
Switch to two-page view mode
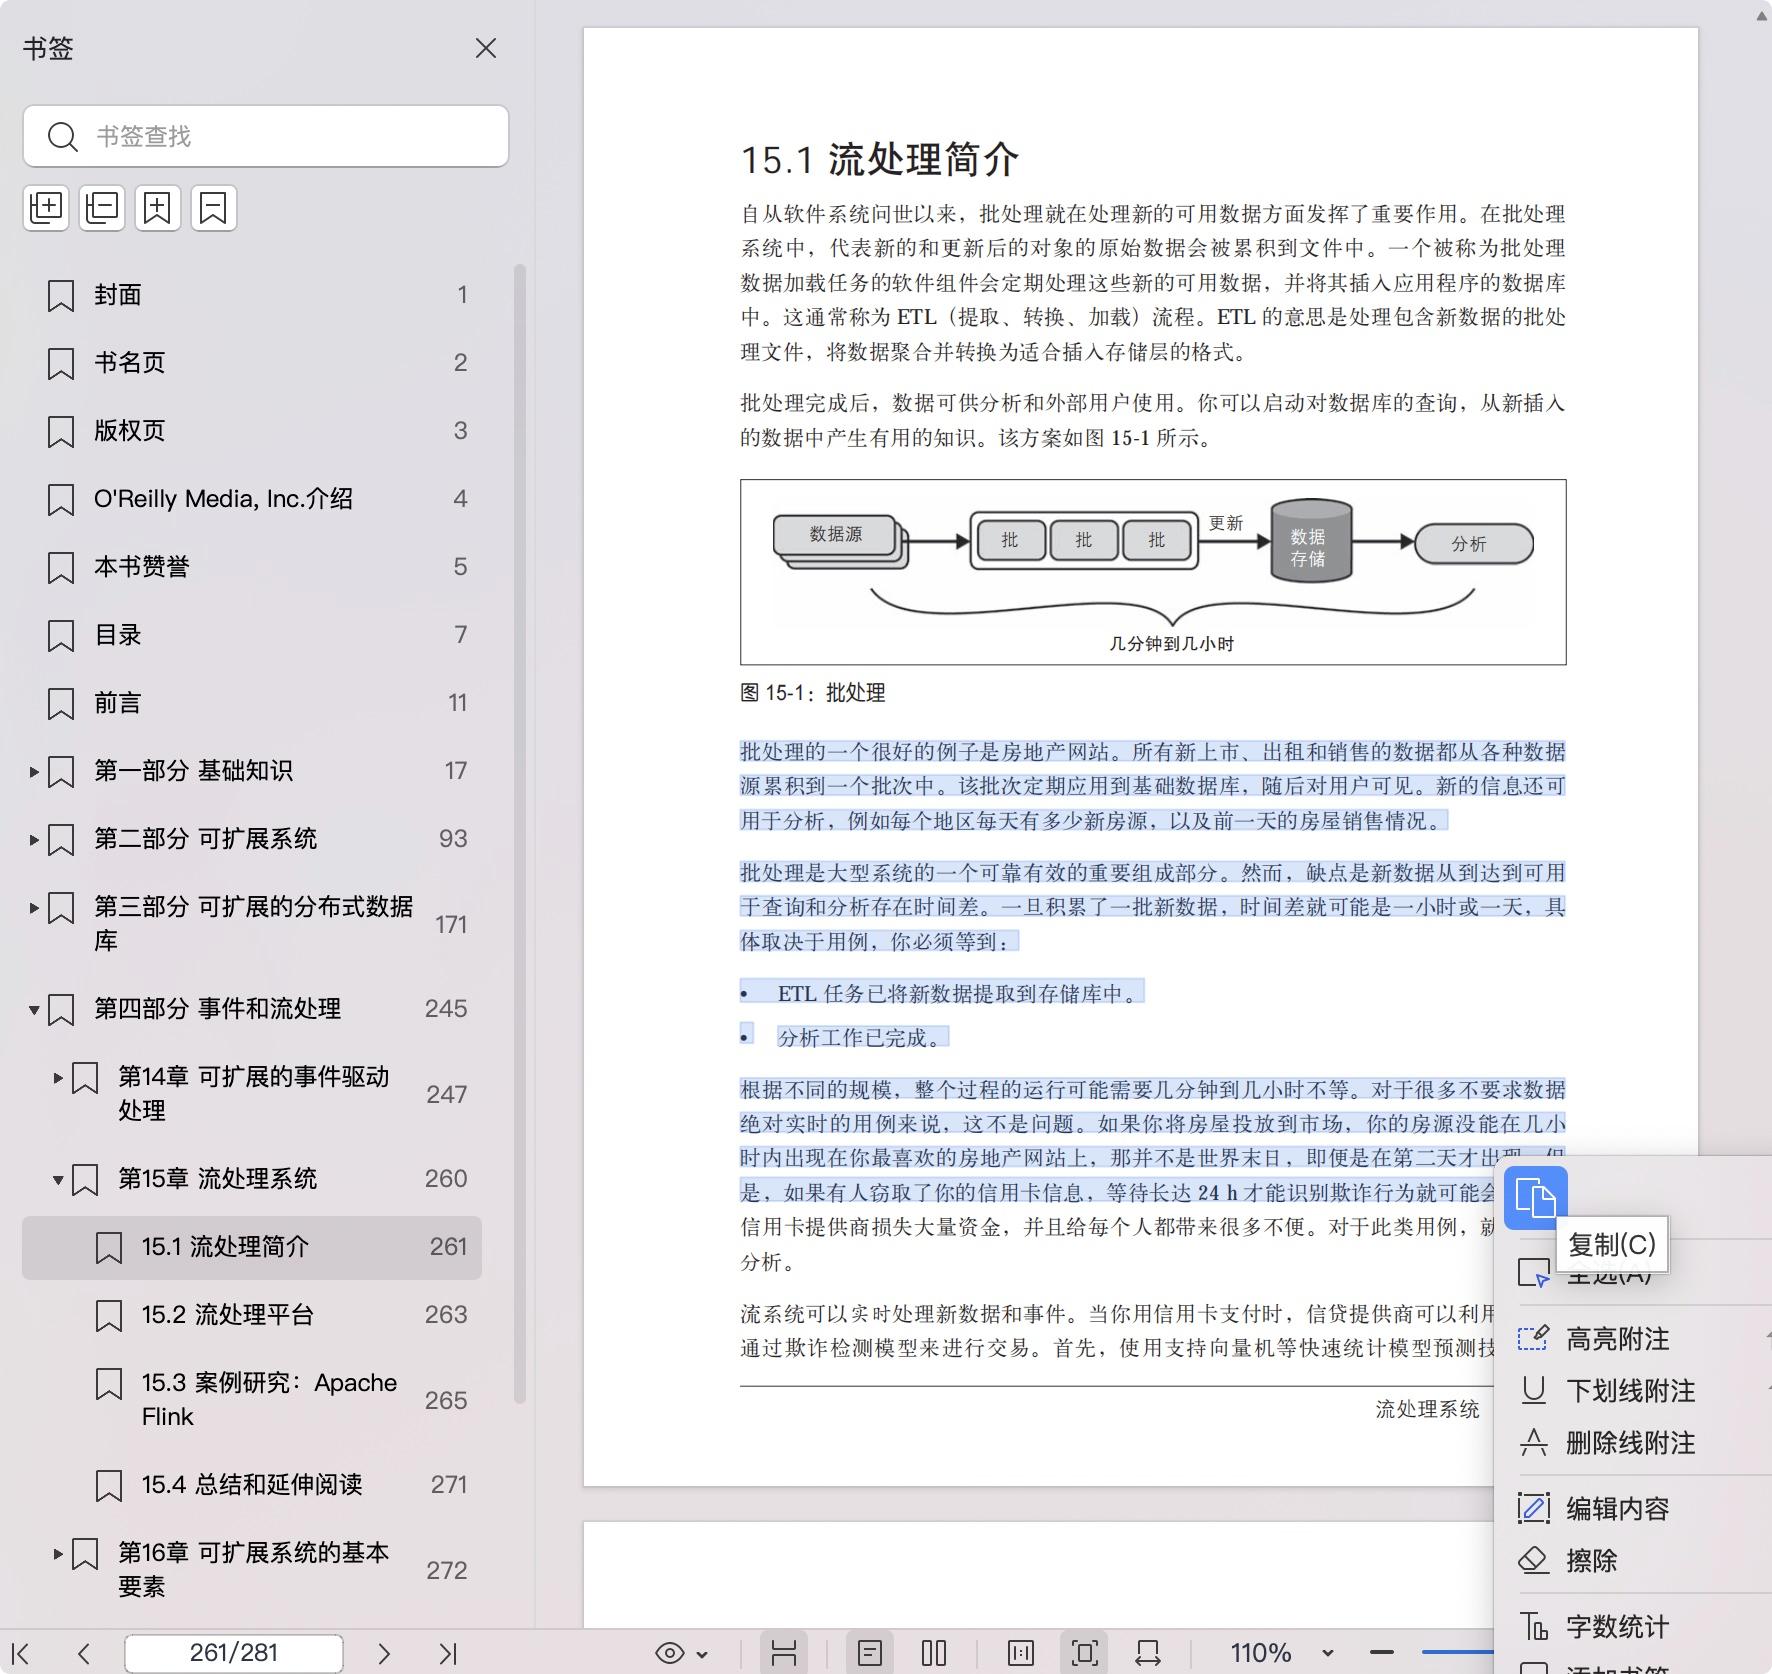pos(933,1653)
